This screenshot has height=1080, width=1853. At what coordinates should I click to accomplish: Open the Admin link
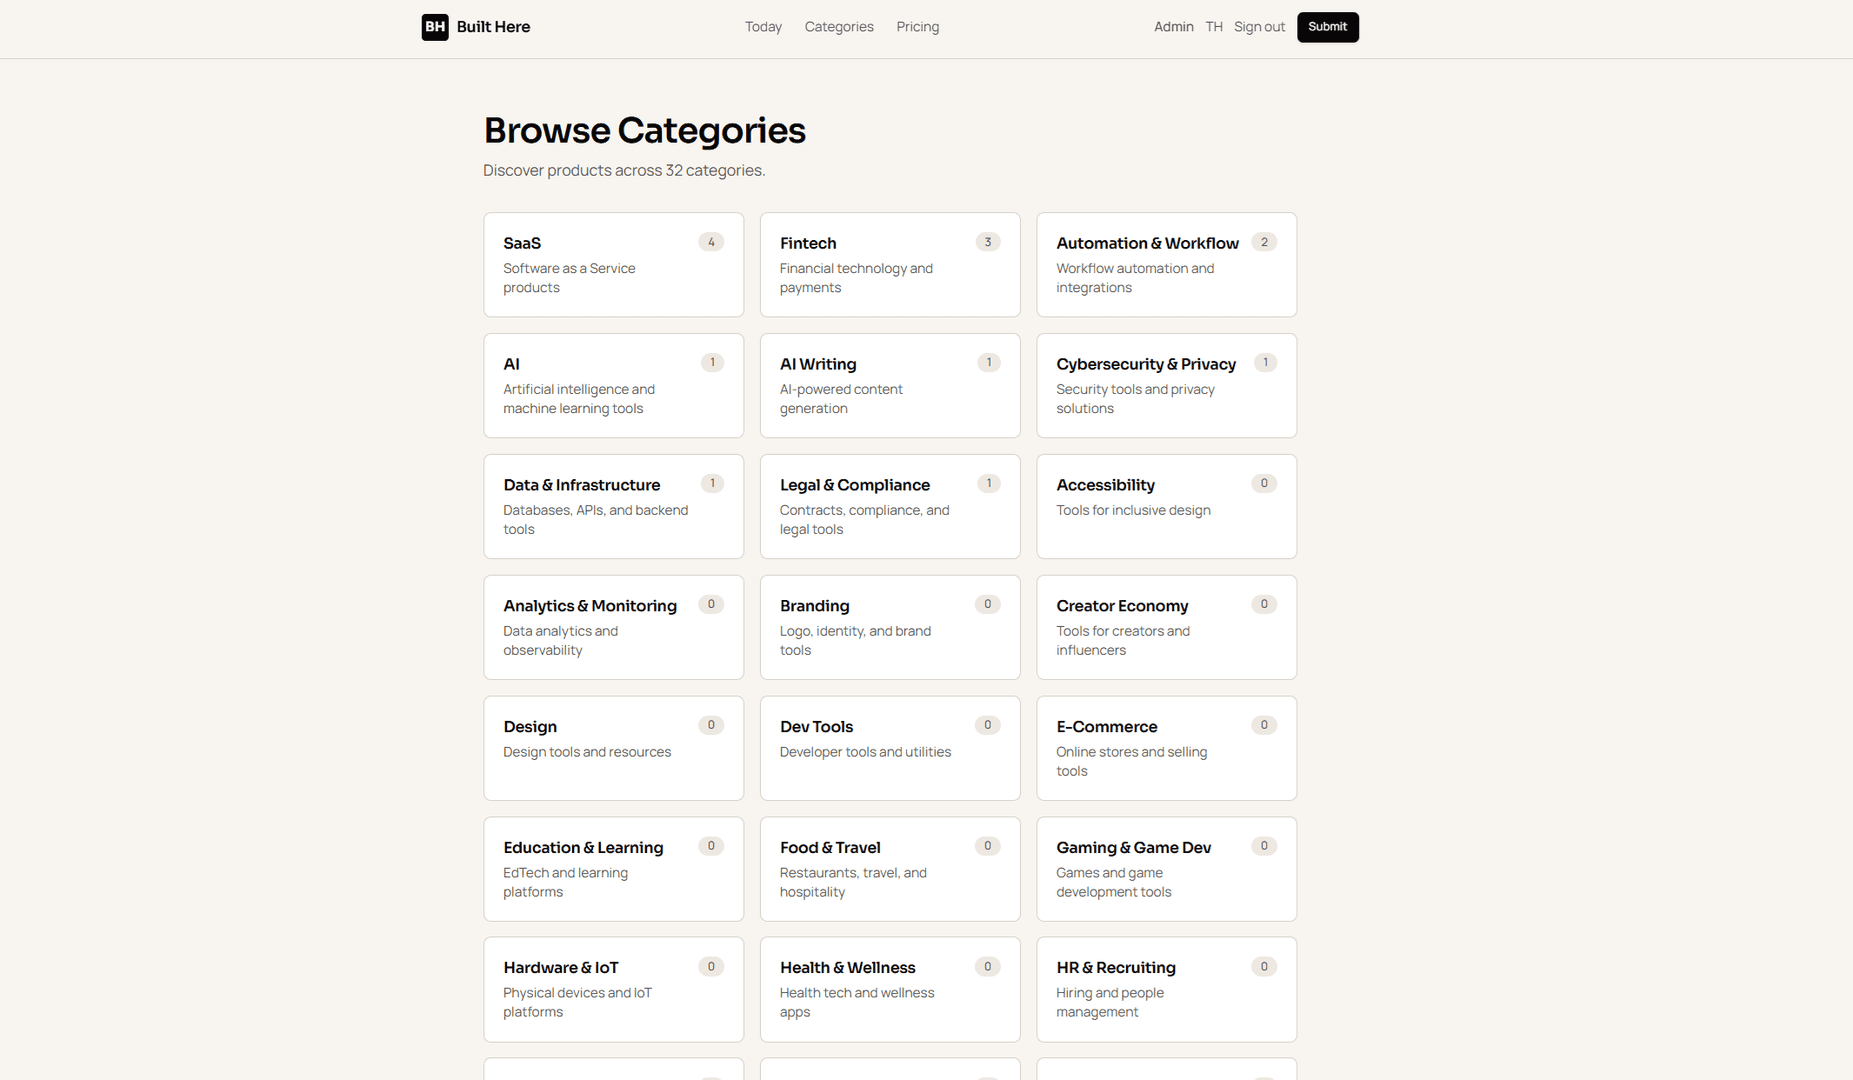click(x=1174, y=27)
